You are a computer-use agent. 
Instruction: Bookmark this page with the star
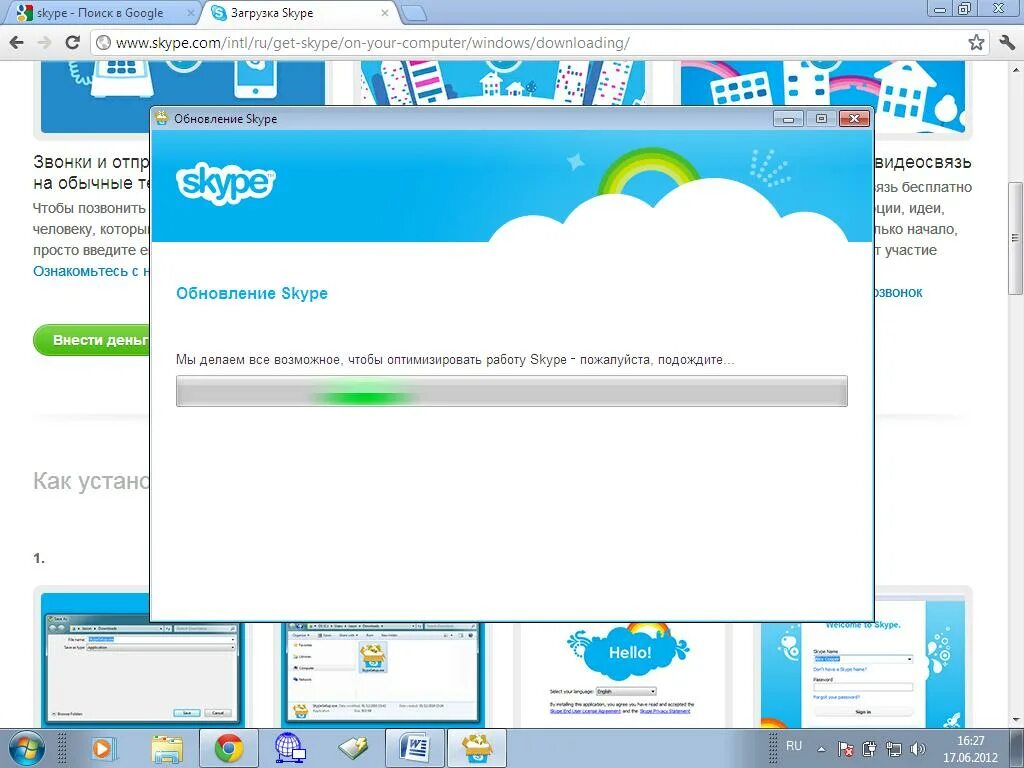click(x=976, y=43)
